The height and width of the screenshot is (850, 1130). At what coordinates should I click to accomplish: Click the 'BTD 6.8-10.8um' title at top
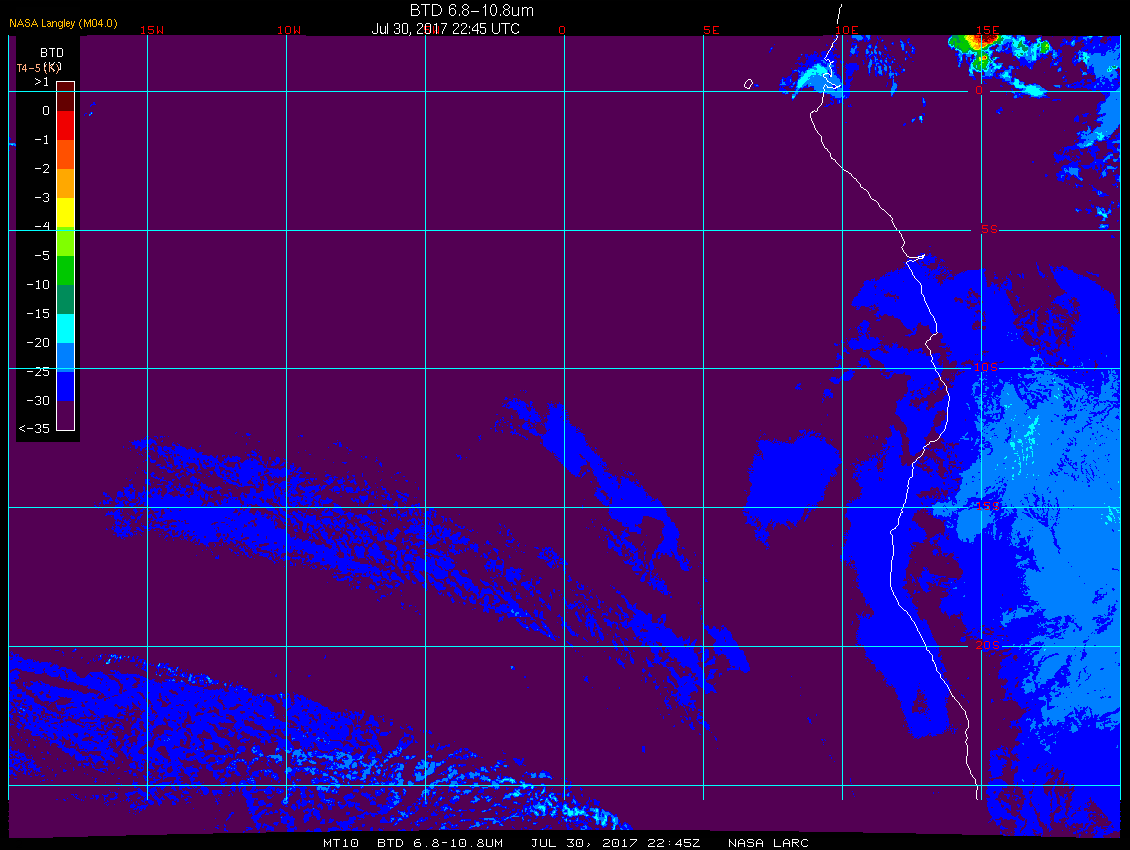[471, 10]
